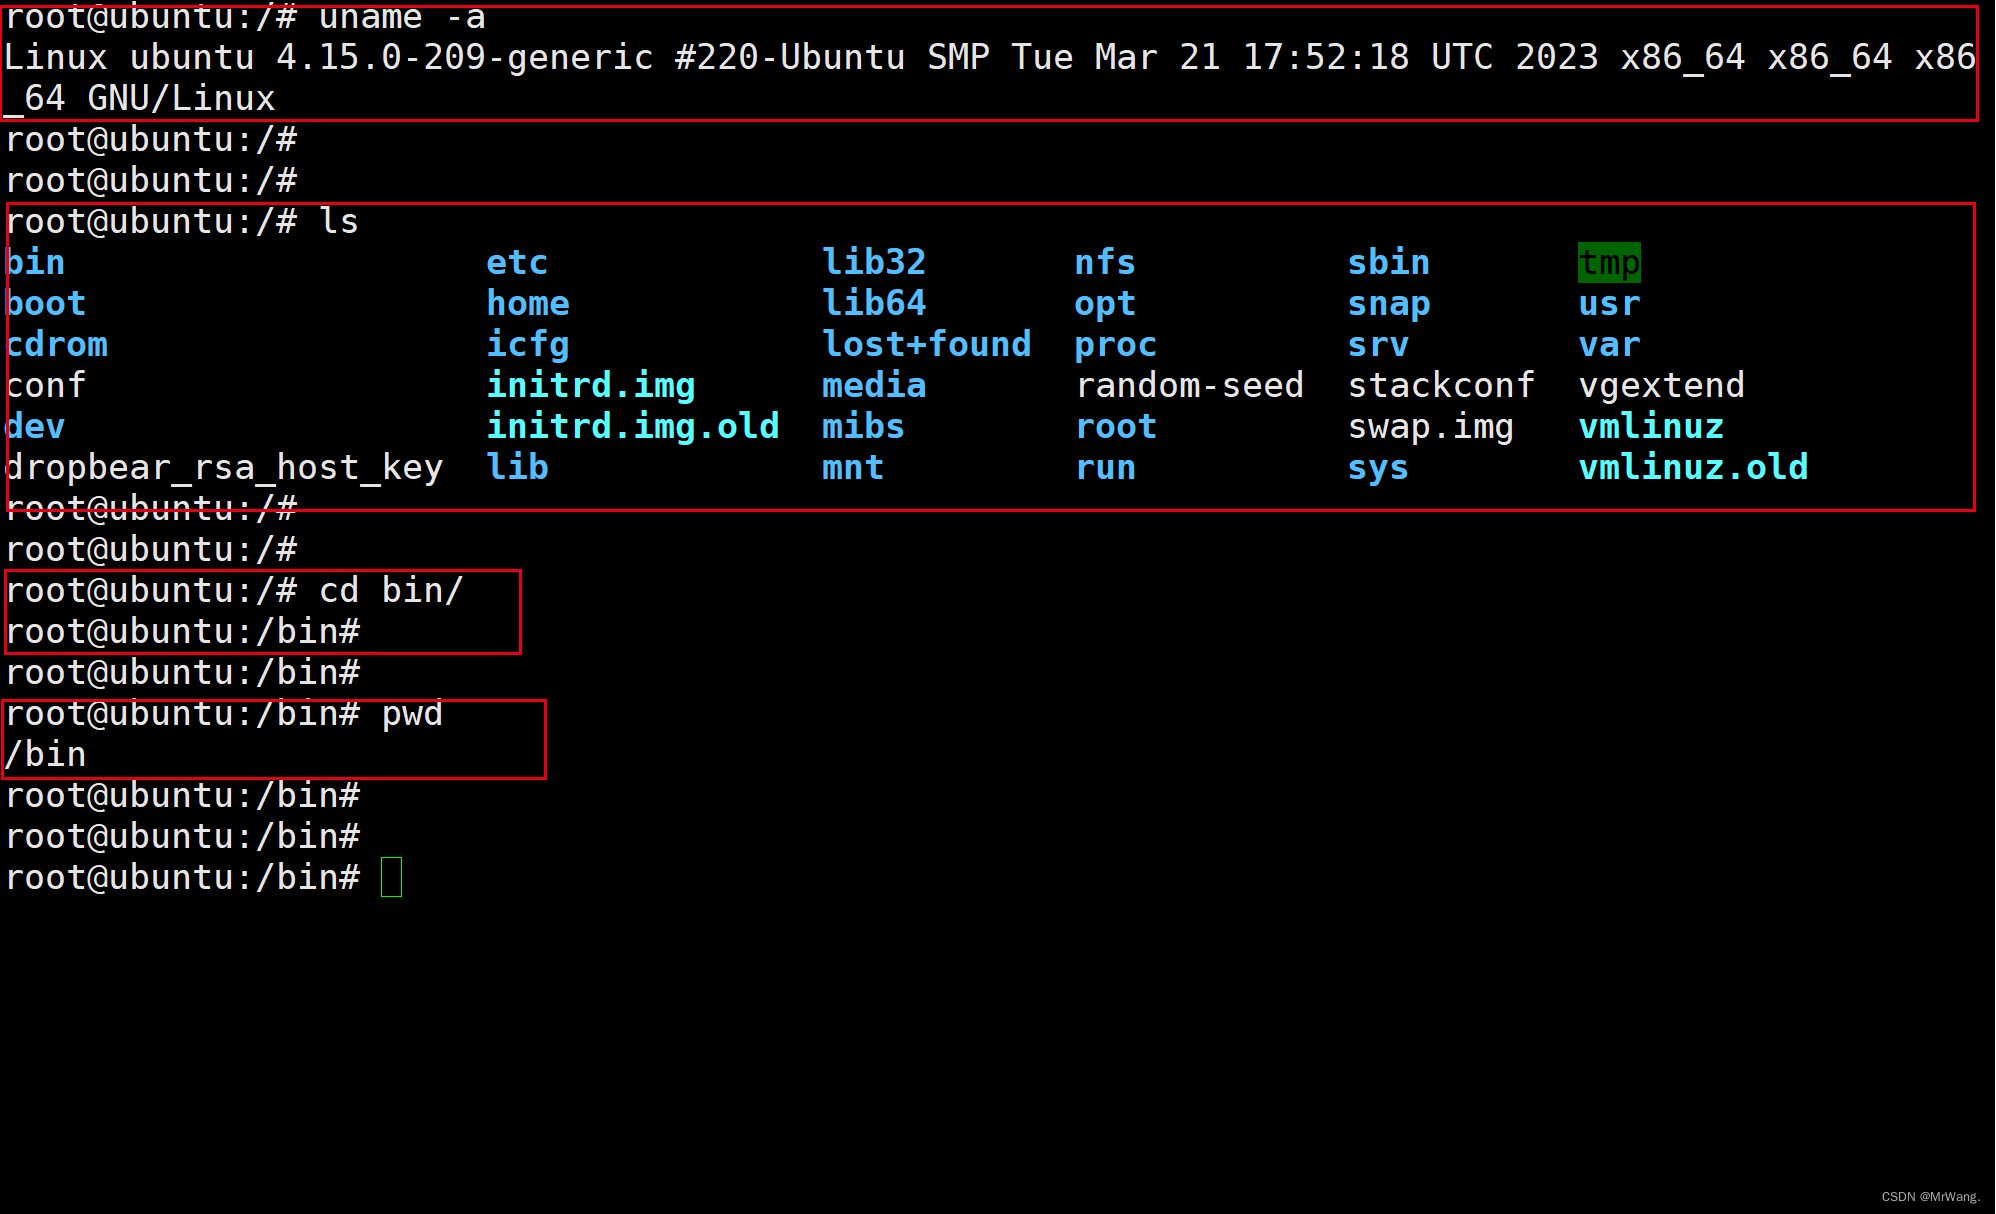The image size is (1996, 1214).
Task: Click the 'dropbear_rsa_host_key' file name
Action: tap(224, 468)
